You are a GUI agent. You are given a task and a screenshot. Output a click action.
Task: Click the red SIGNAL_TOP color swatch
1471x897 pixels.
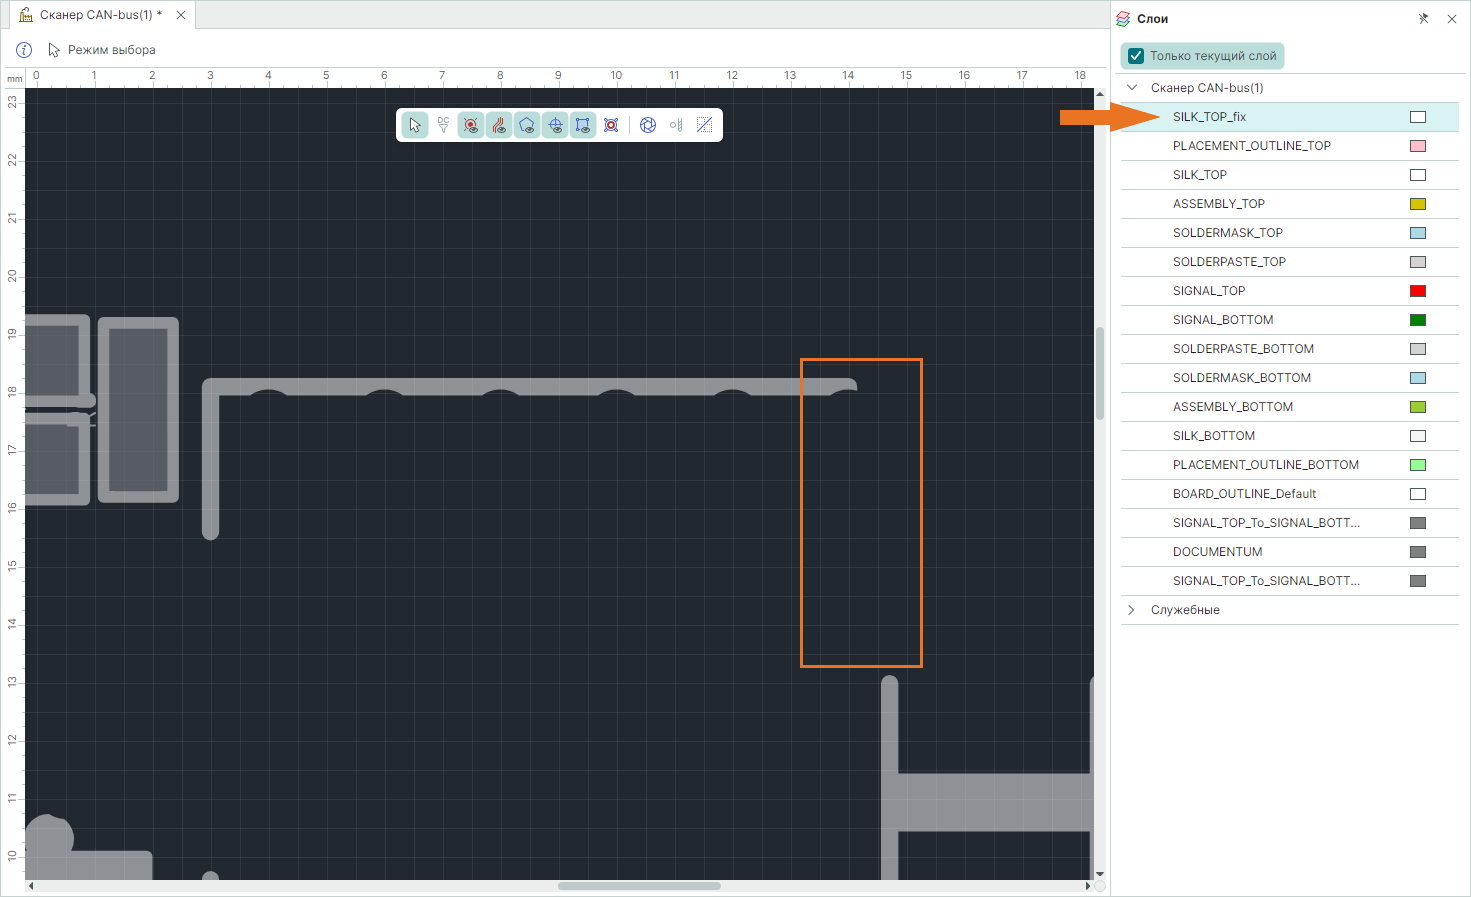(1417, 291)
